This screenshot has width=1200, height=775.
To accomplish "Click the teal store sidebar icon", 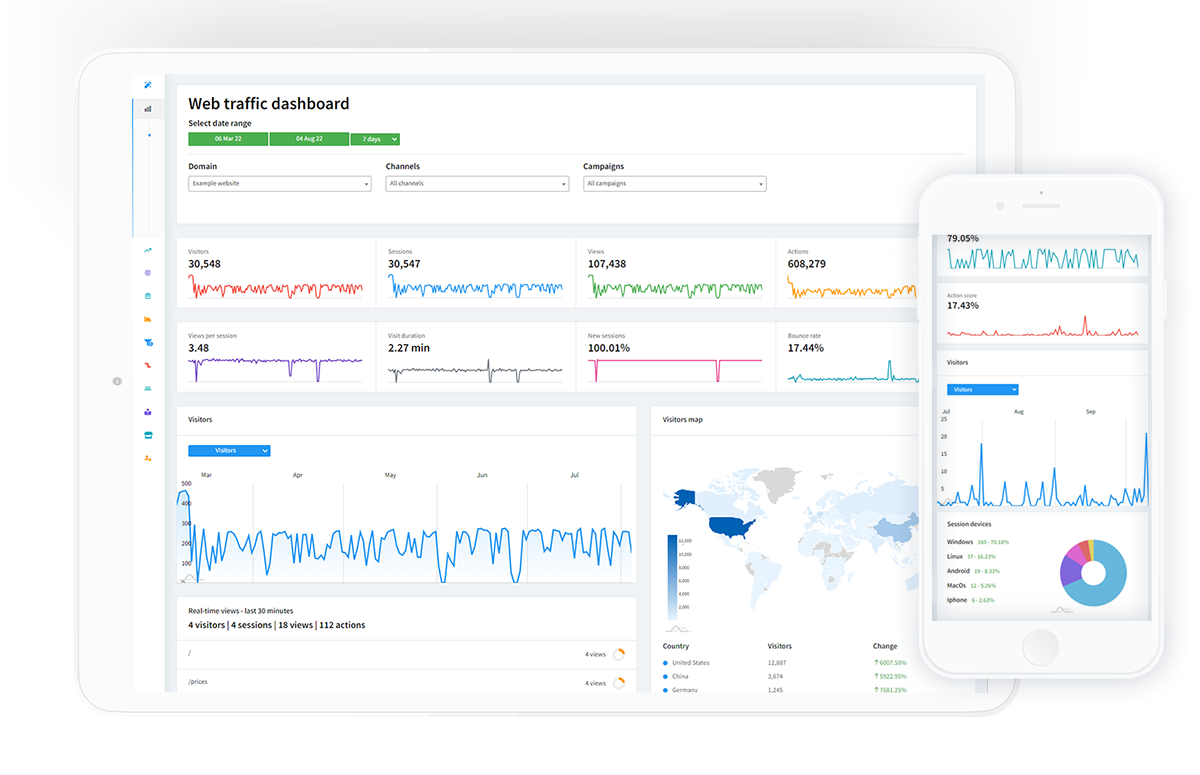I will click(148, 435).
